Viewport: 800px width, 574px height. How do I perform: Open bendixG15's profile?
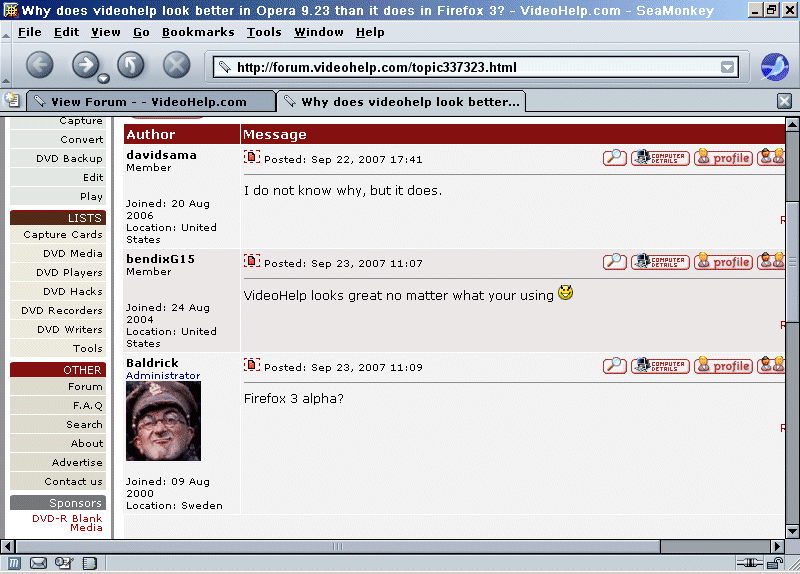(723, 262)
